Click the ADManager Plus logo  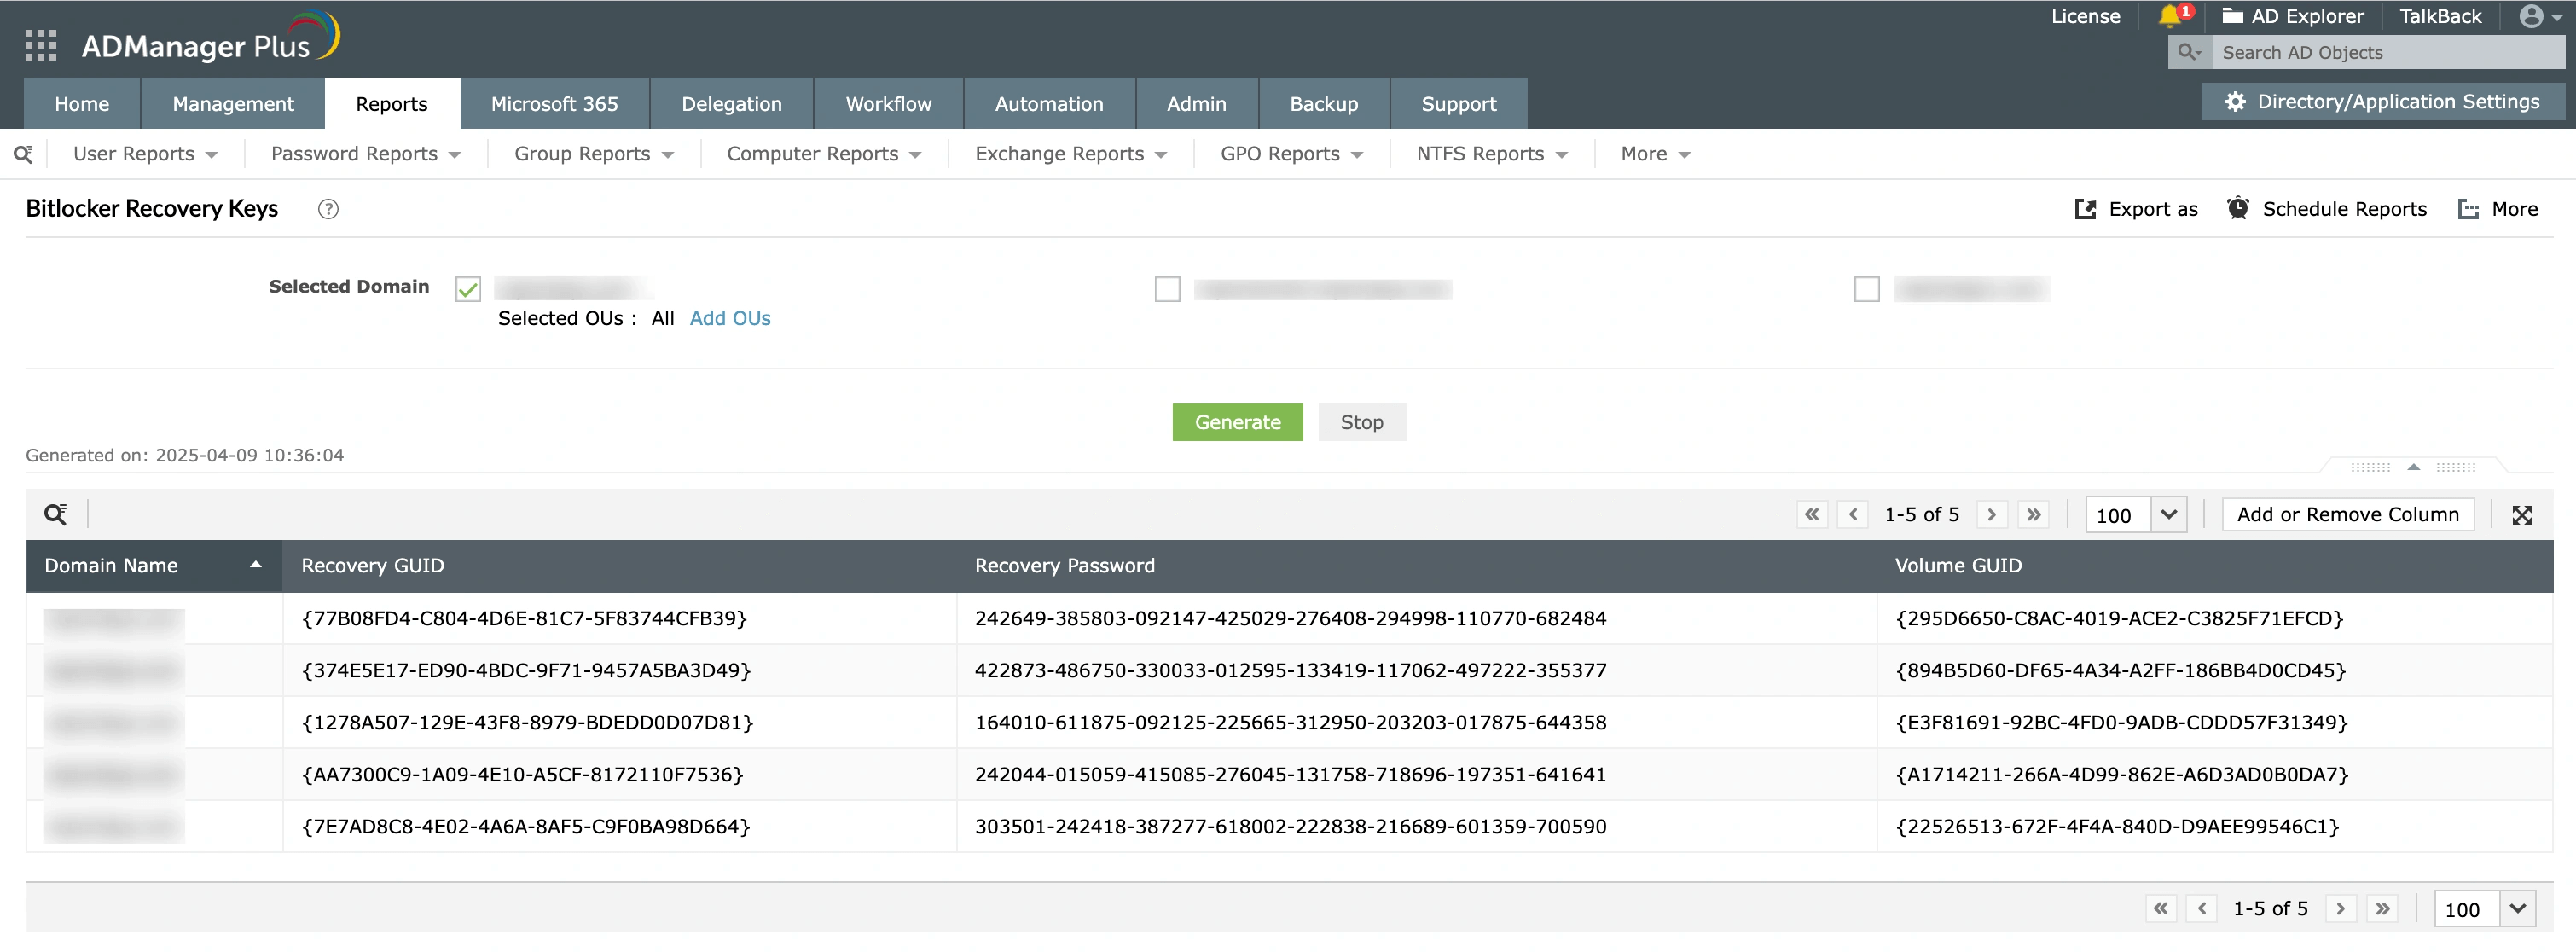[210, 38]
